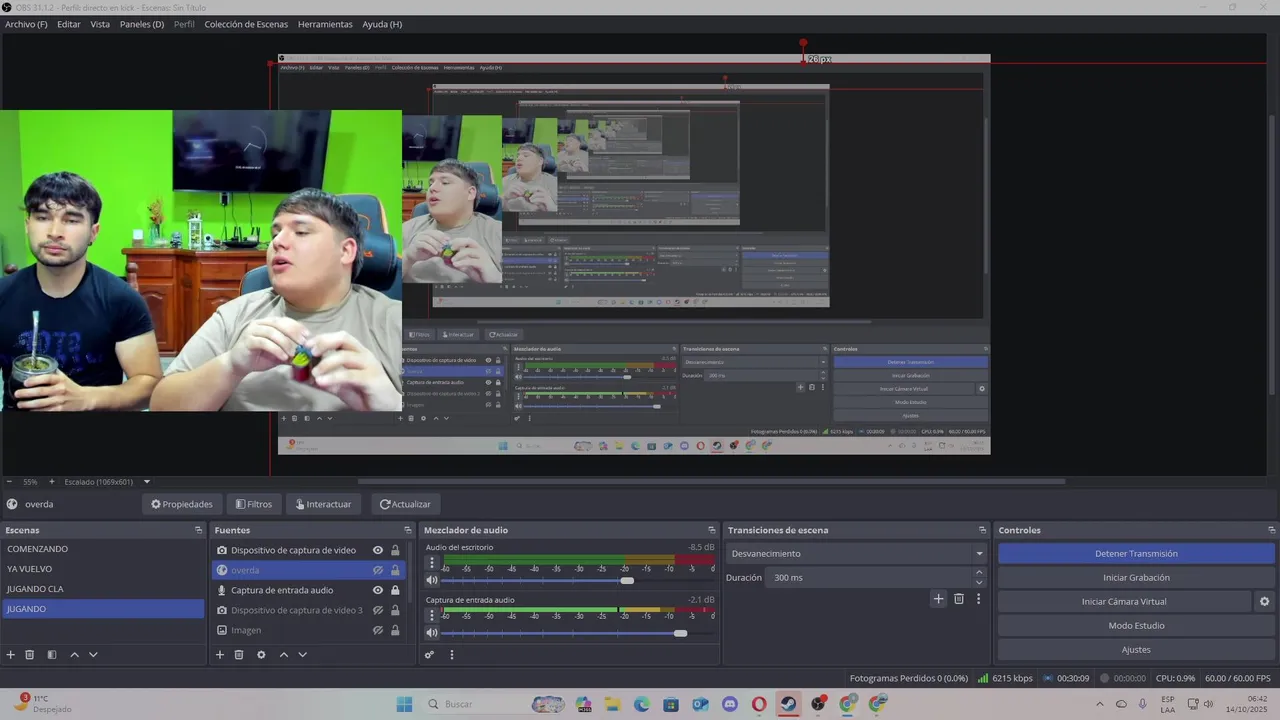Viewport: 1280px width, 720px height.
Task: Open Opera browser from taskbar
Action: click(x=759, y=704)
